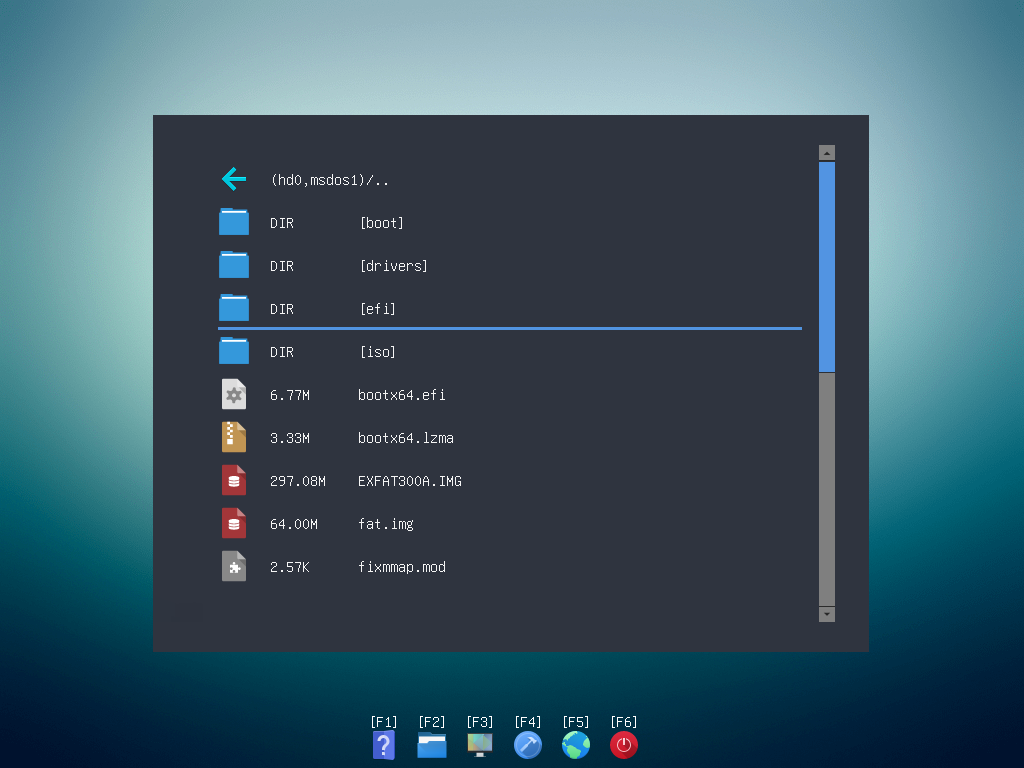Select the [efi] directory entry
This screenshot has width=1024, height=768.
click(378, 310)
